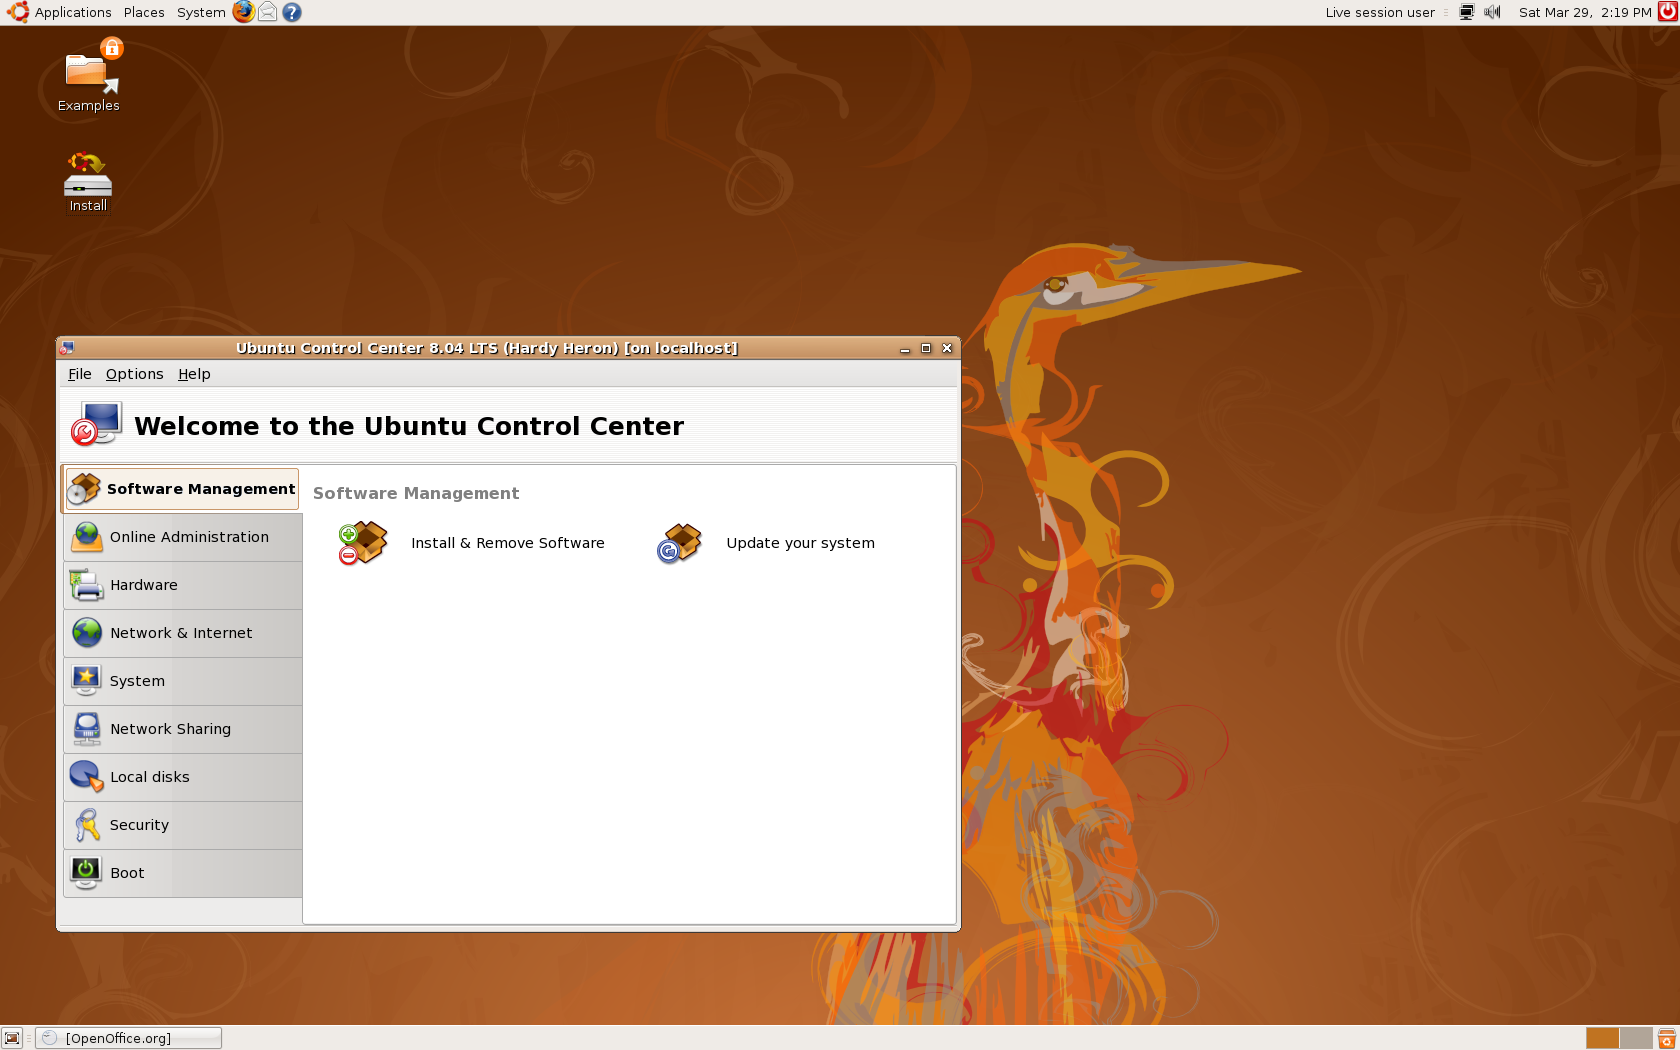This screenshot has width=1680, height=1050.
Task: Open the Security tab
Action: click(183, 825)
